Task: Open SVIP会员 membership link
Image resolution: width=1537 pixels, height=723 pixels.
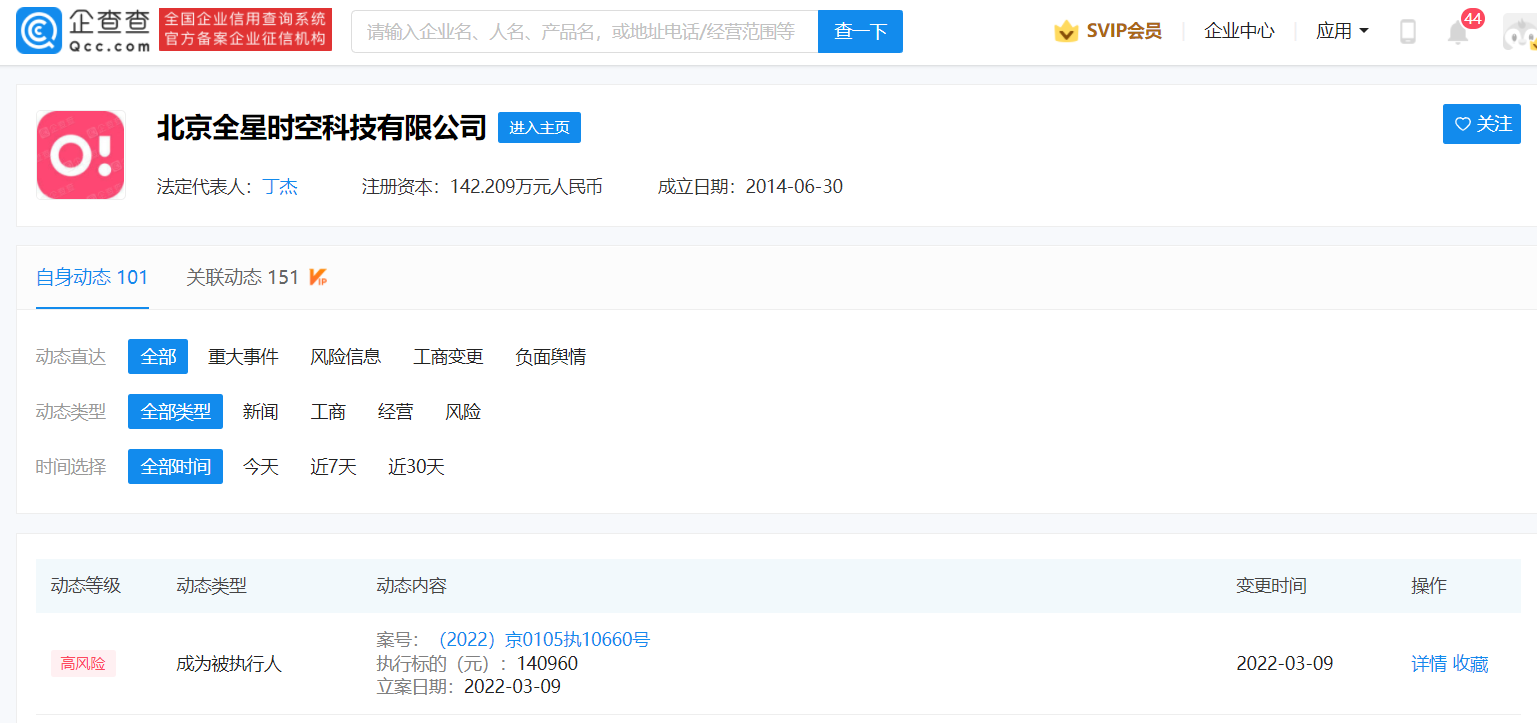Action: pos(1124,31)
